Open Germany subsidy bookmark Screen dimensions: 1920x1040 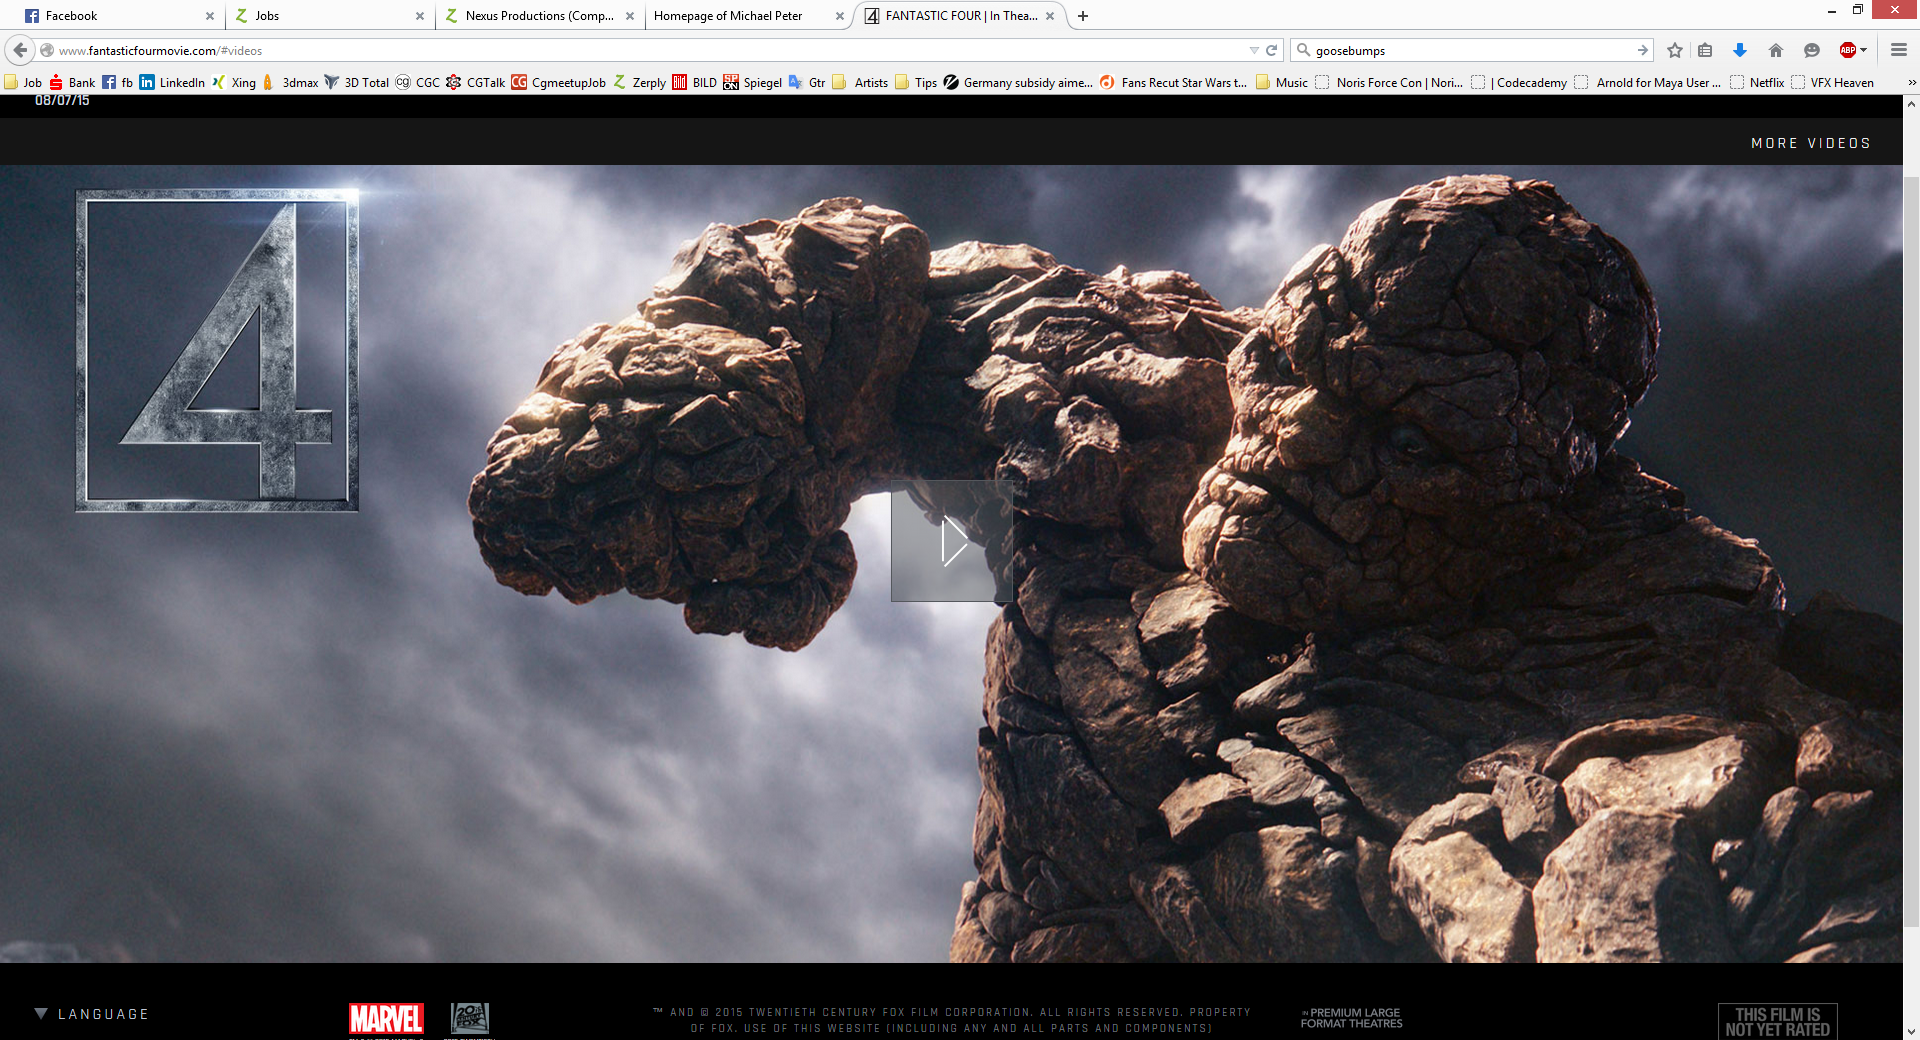point(1018,82)
